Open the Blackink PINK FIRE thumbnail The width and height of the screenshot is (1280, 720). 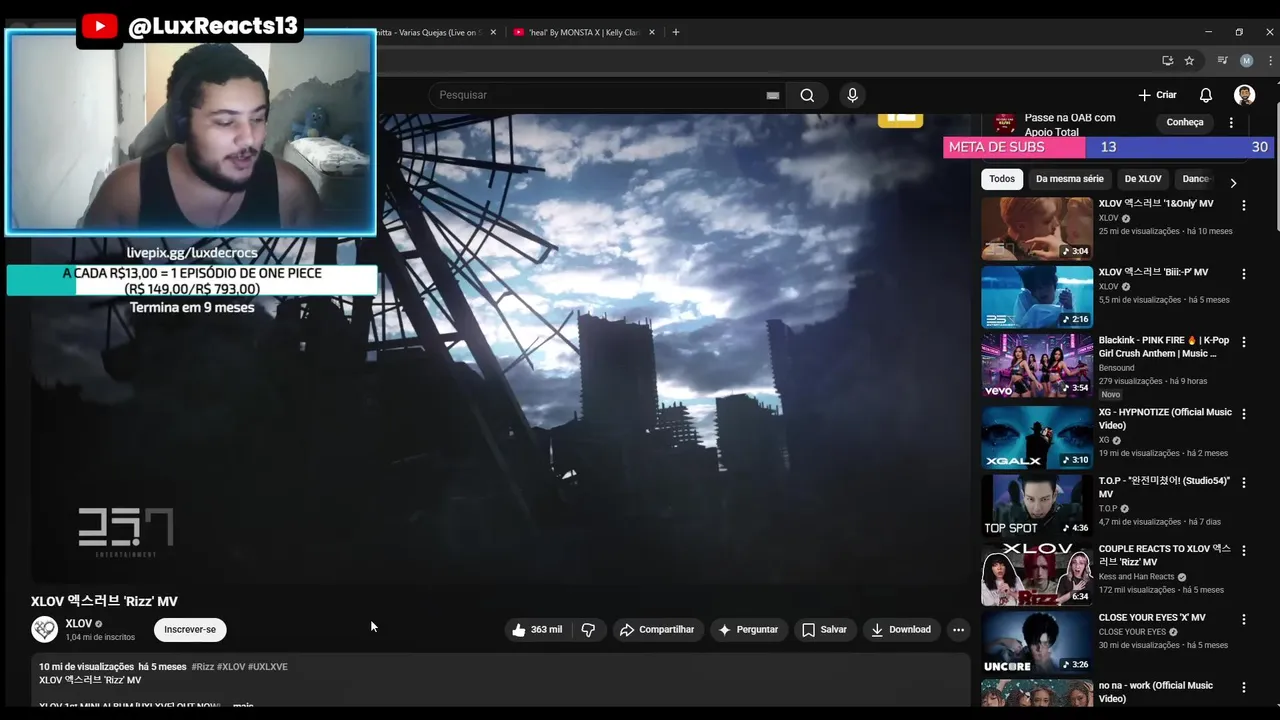click(1037, 365)
